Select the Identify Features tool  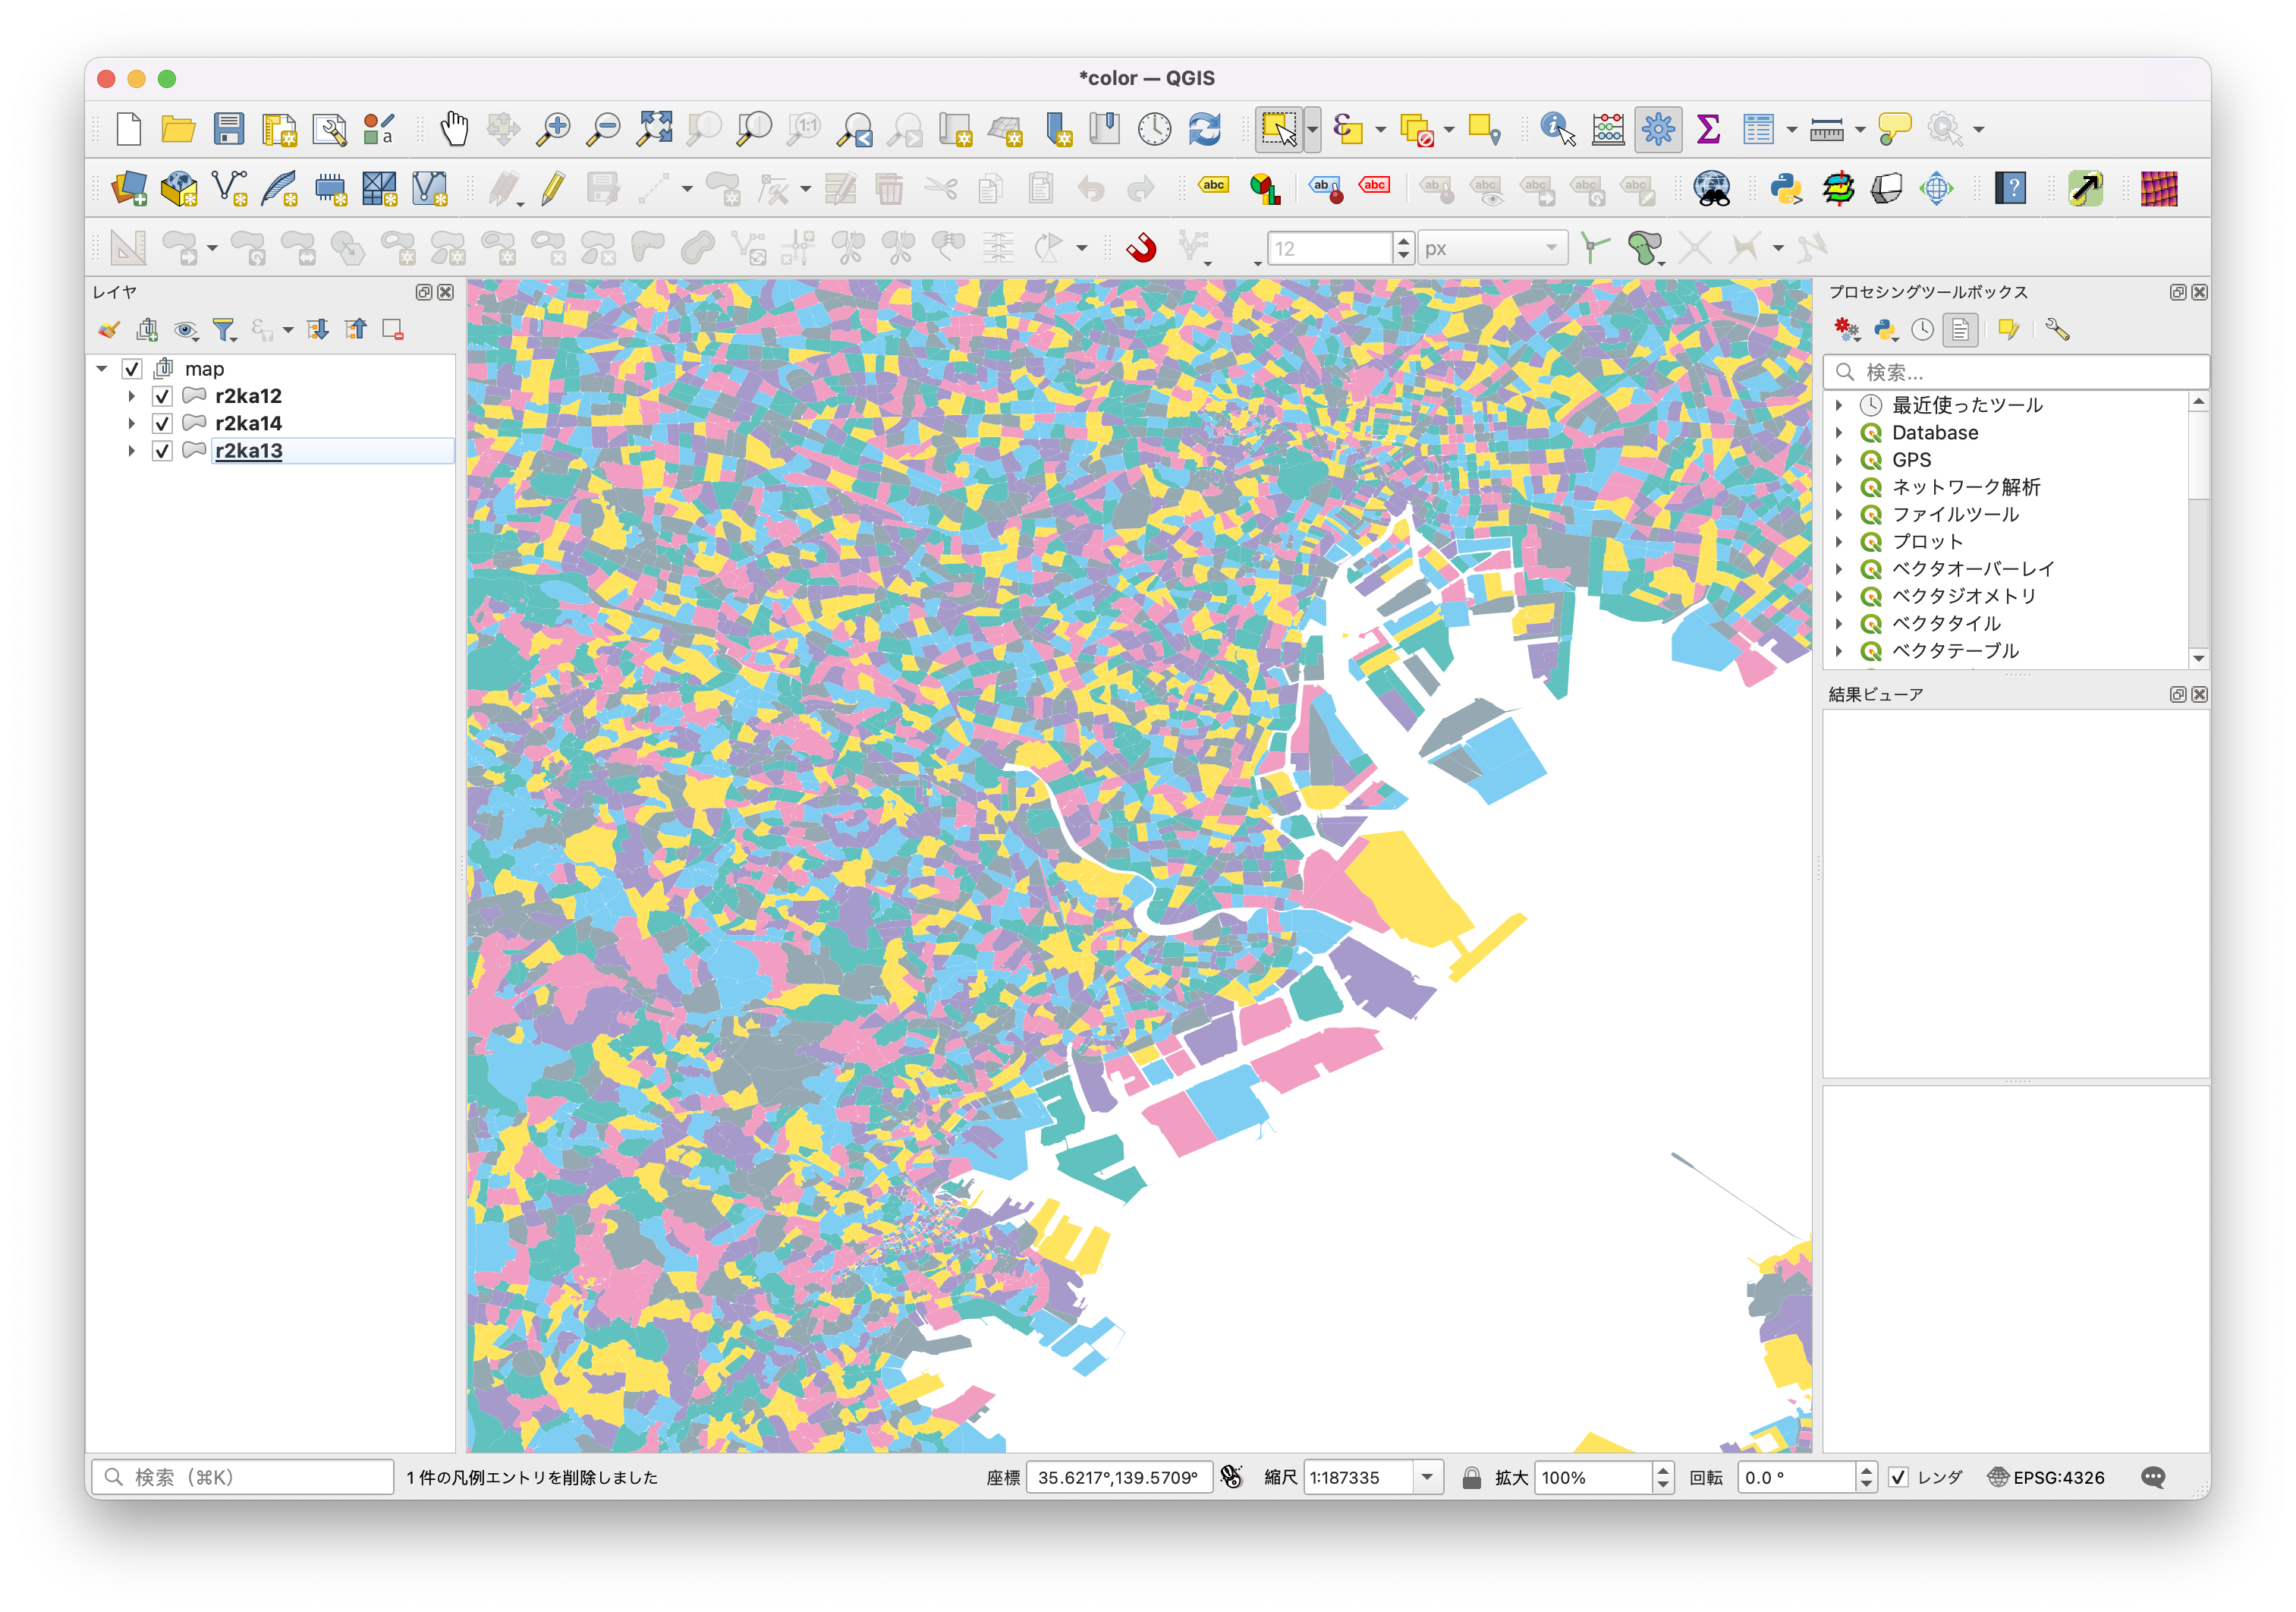click(1555, 130)
